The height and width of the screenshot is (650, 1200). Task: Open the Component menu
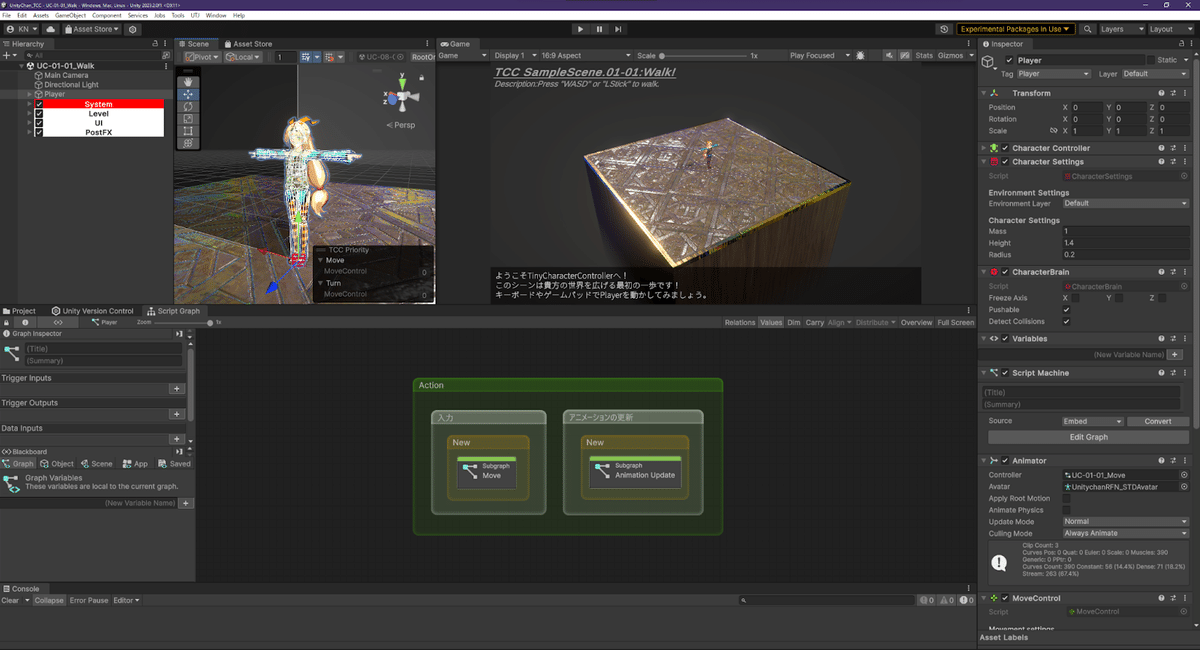click(x=107, y=16)
